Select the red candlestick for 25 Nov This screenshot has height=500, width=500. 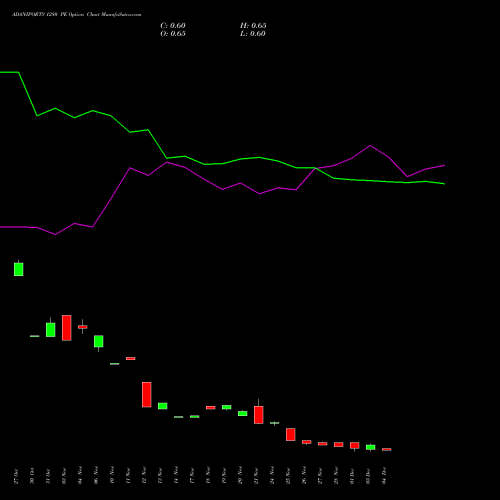pyautogui.click(x=291, y=435)
